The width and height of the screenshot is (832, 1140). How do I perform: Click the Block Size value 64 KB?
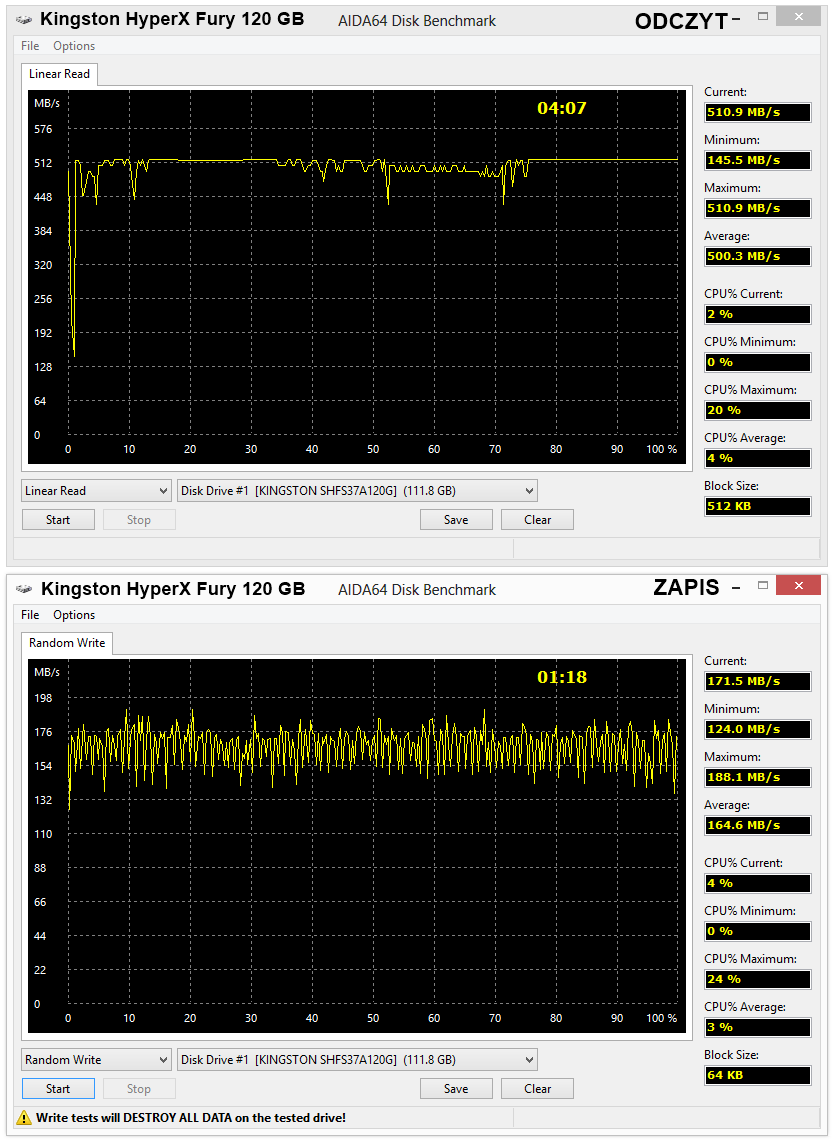757,1076
